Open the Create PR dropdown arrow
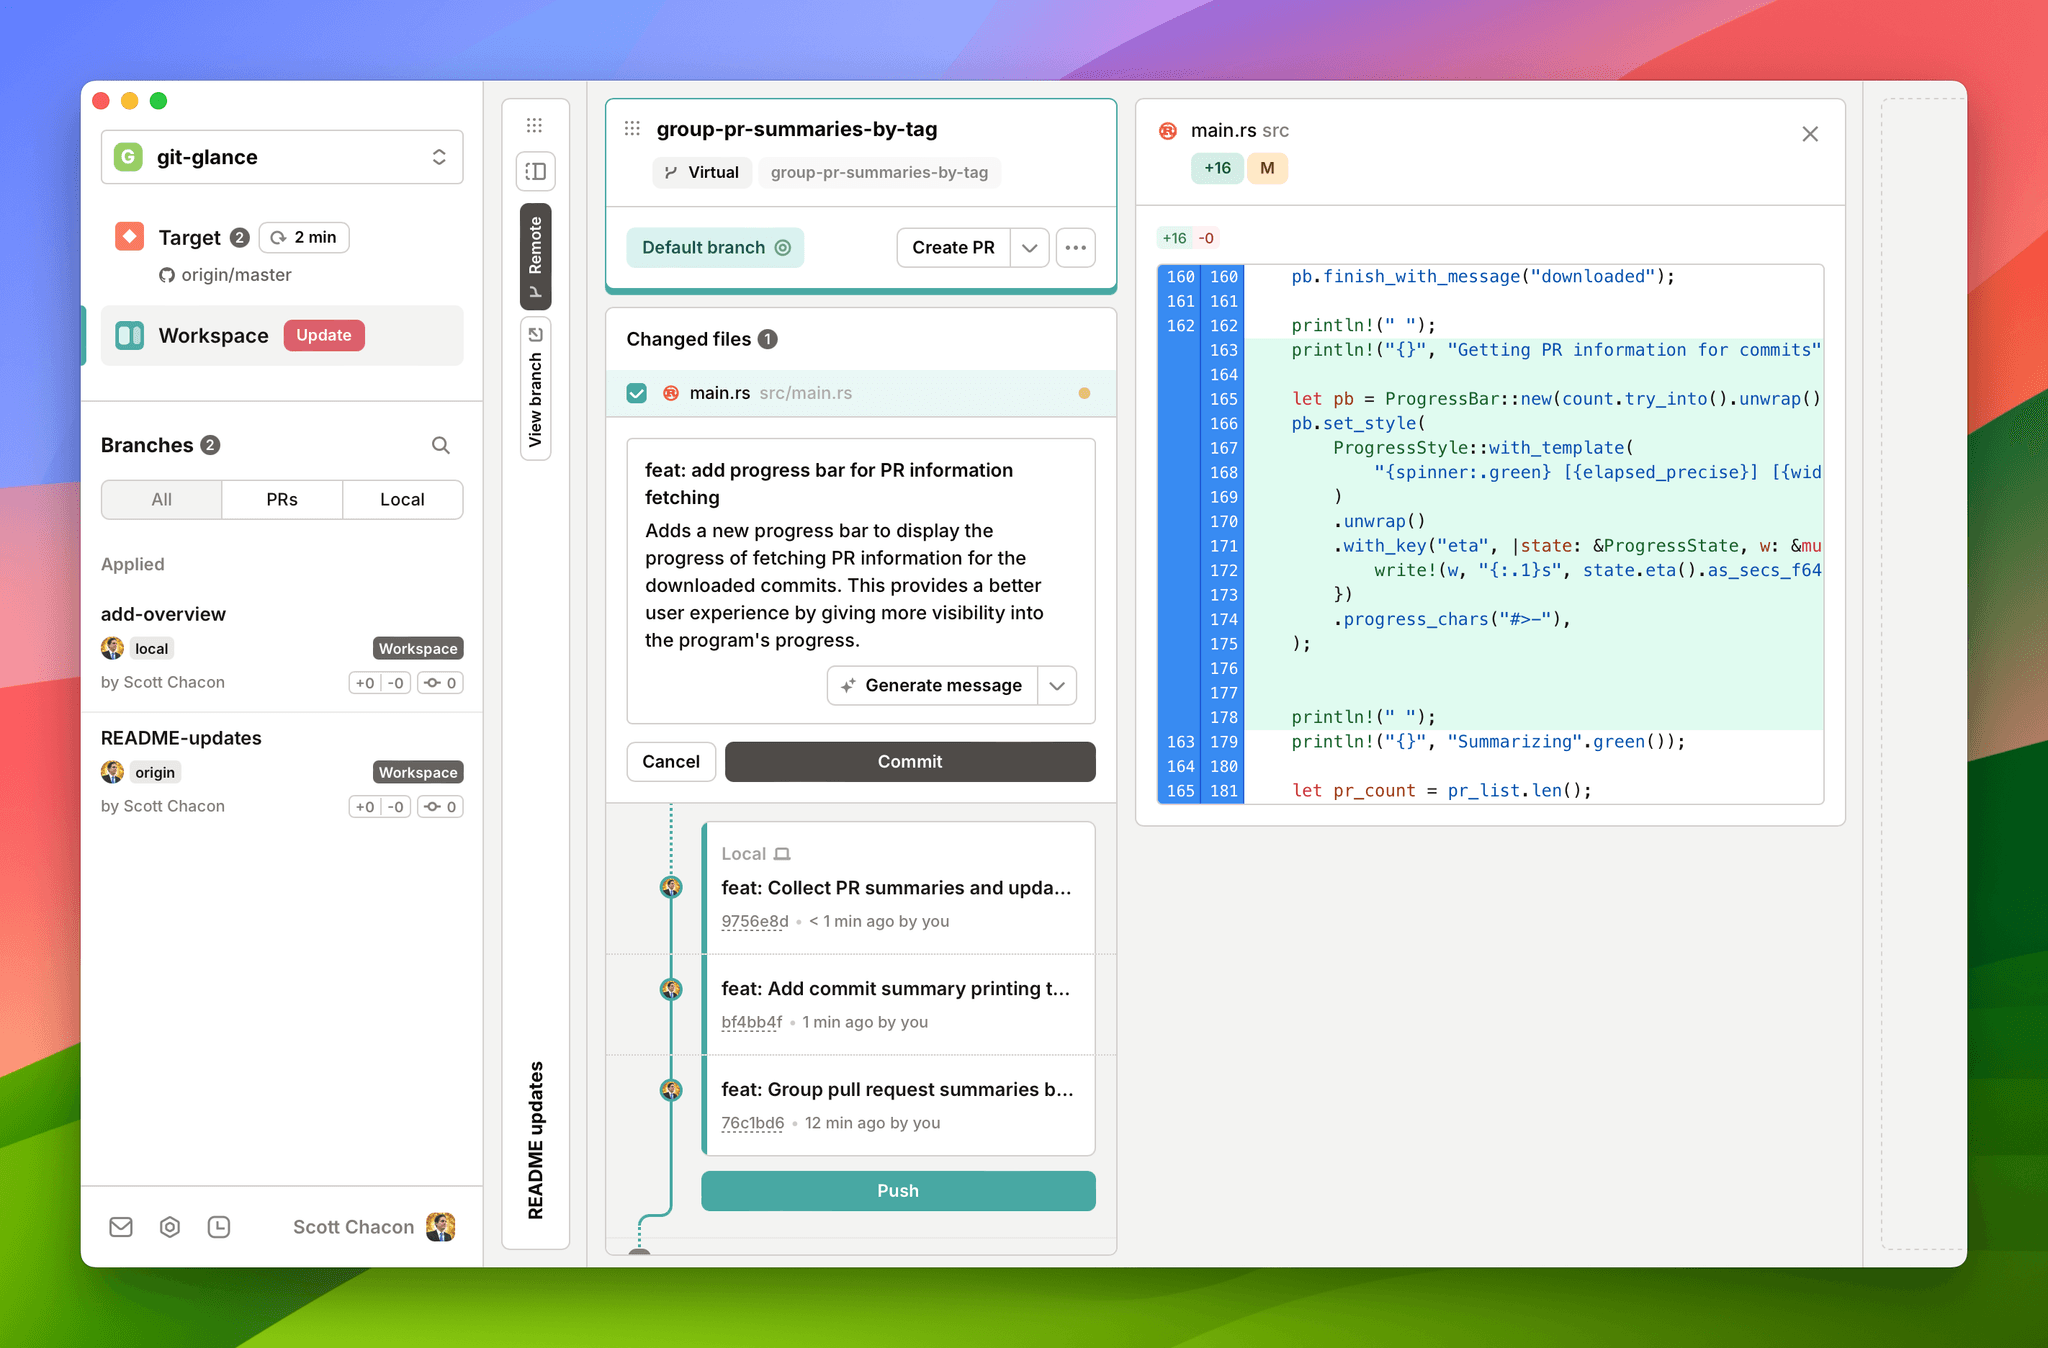The height and width of the screenshot is (1348, 2048). (1030, 247)
